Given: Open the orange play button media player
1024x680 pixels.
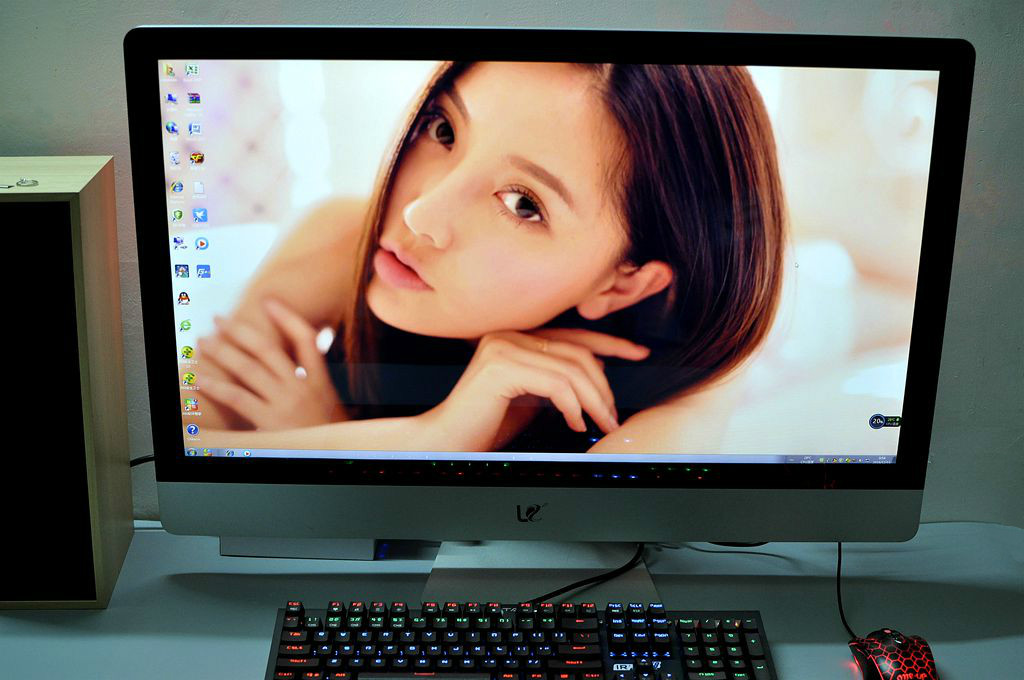Looking at the screenshot, I should pos(202,243).
